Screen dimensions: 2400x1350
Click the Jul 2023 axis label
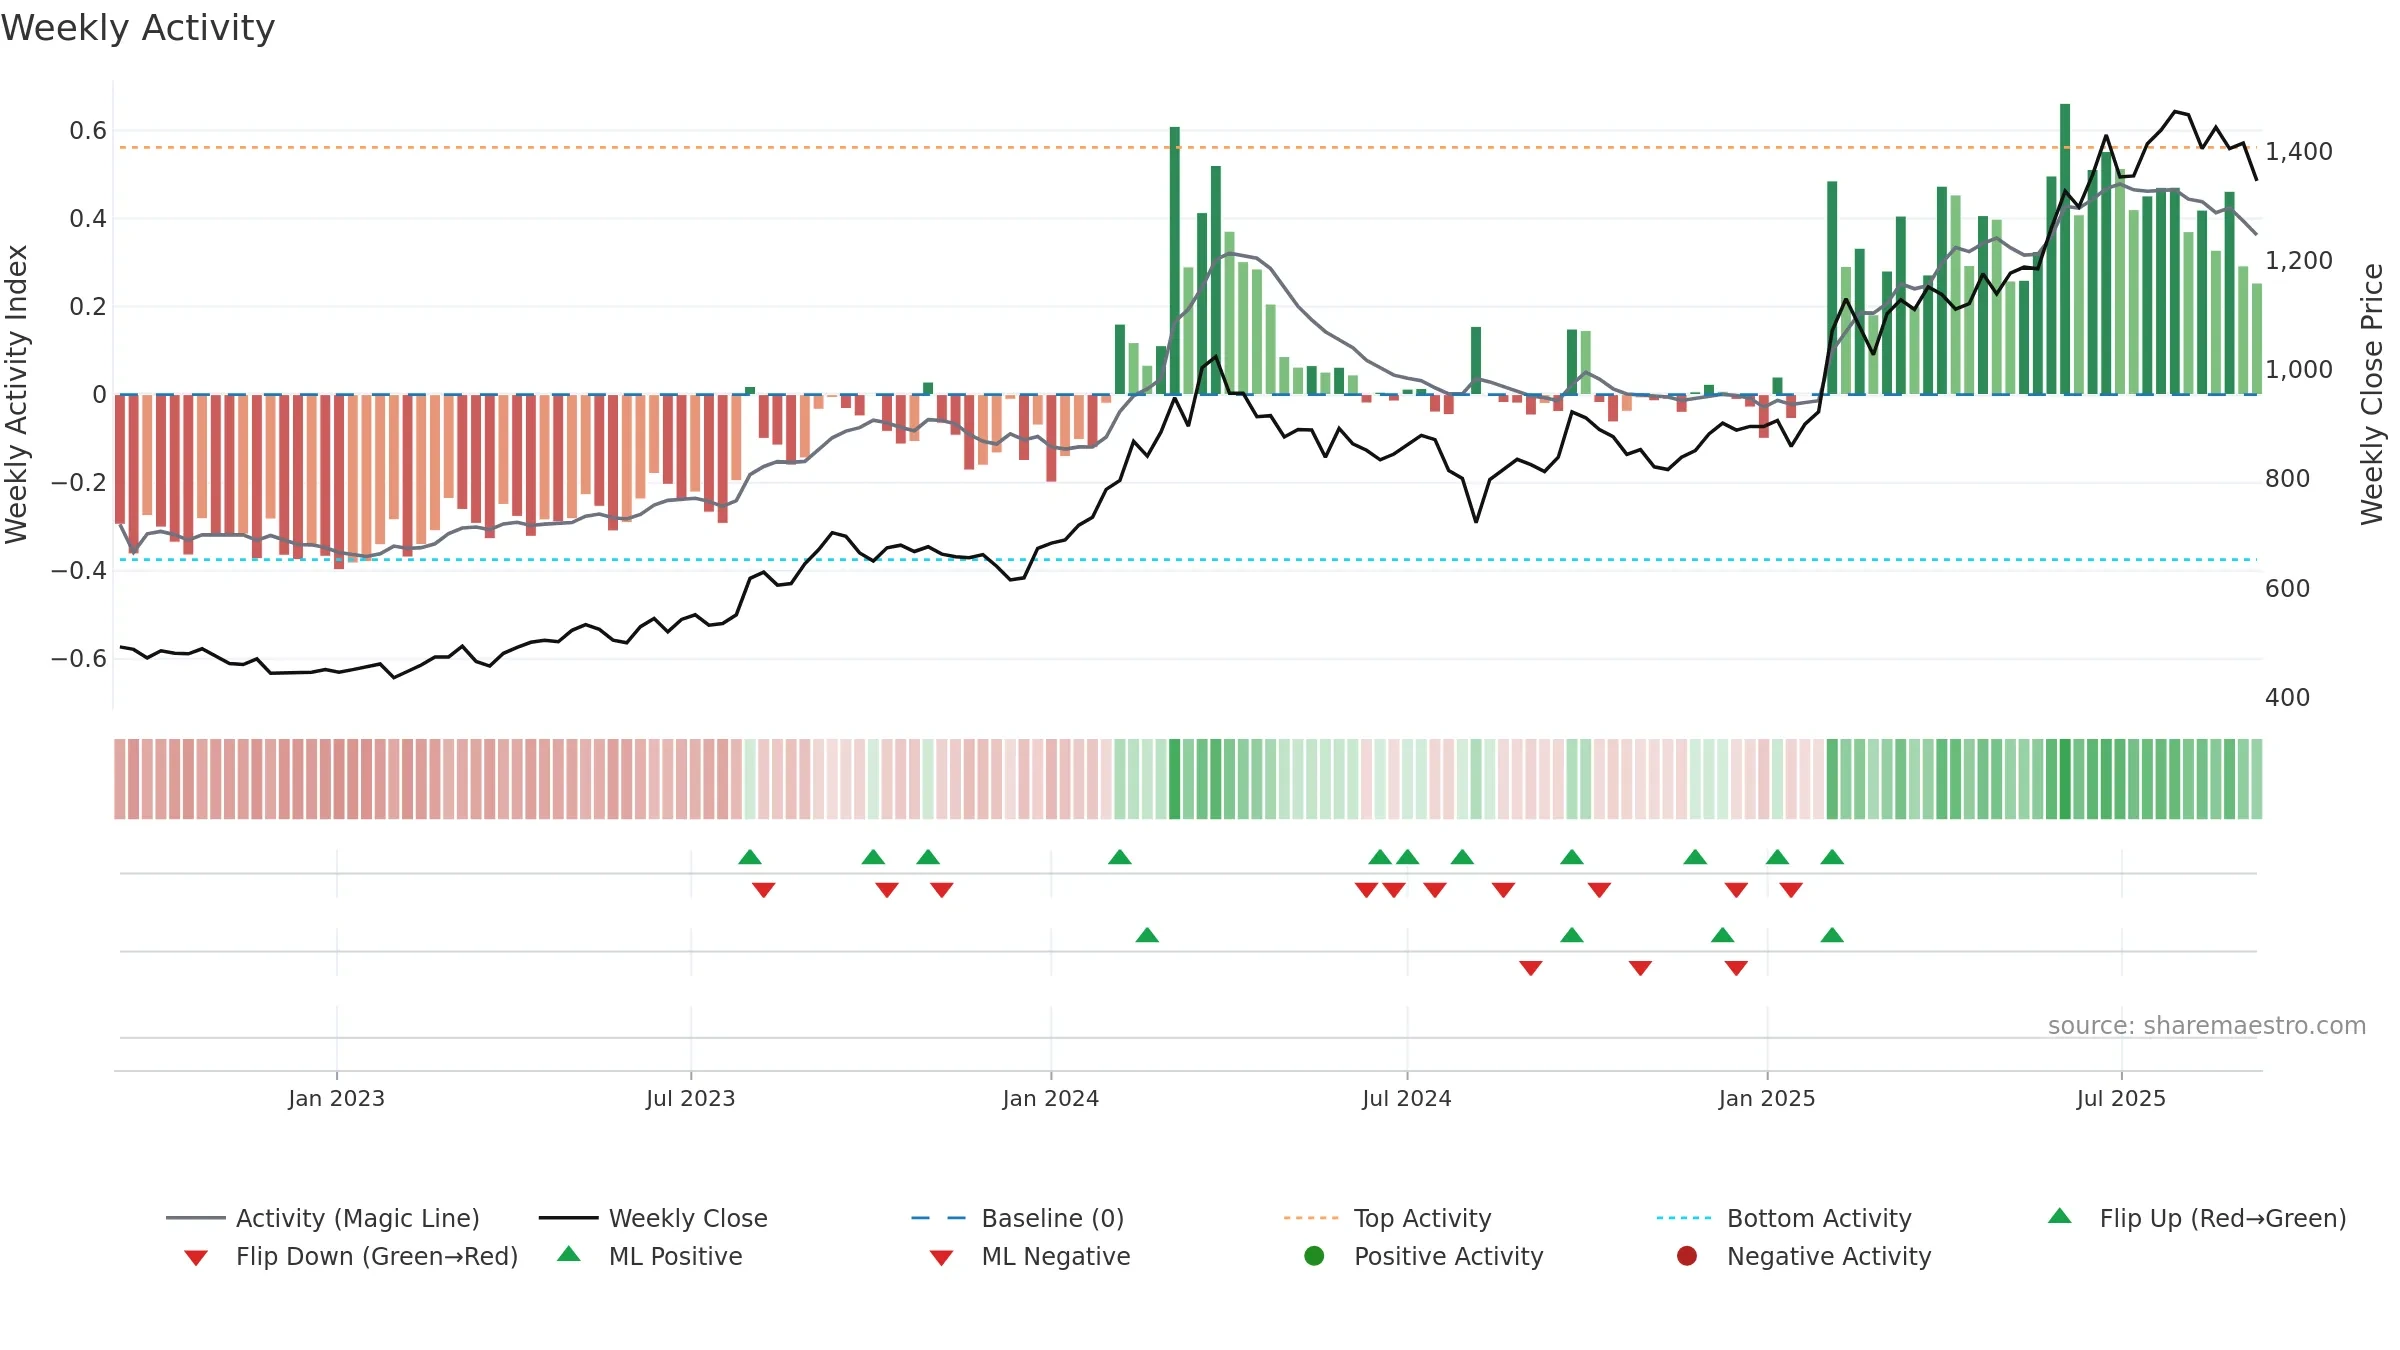[x=690, y=1098]
